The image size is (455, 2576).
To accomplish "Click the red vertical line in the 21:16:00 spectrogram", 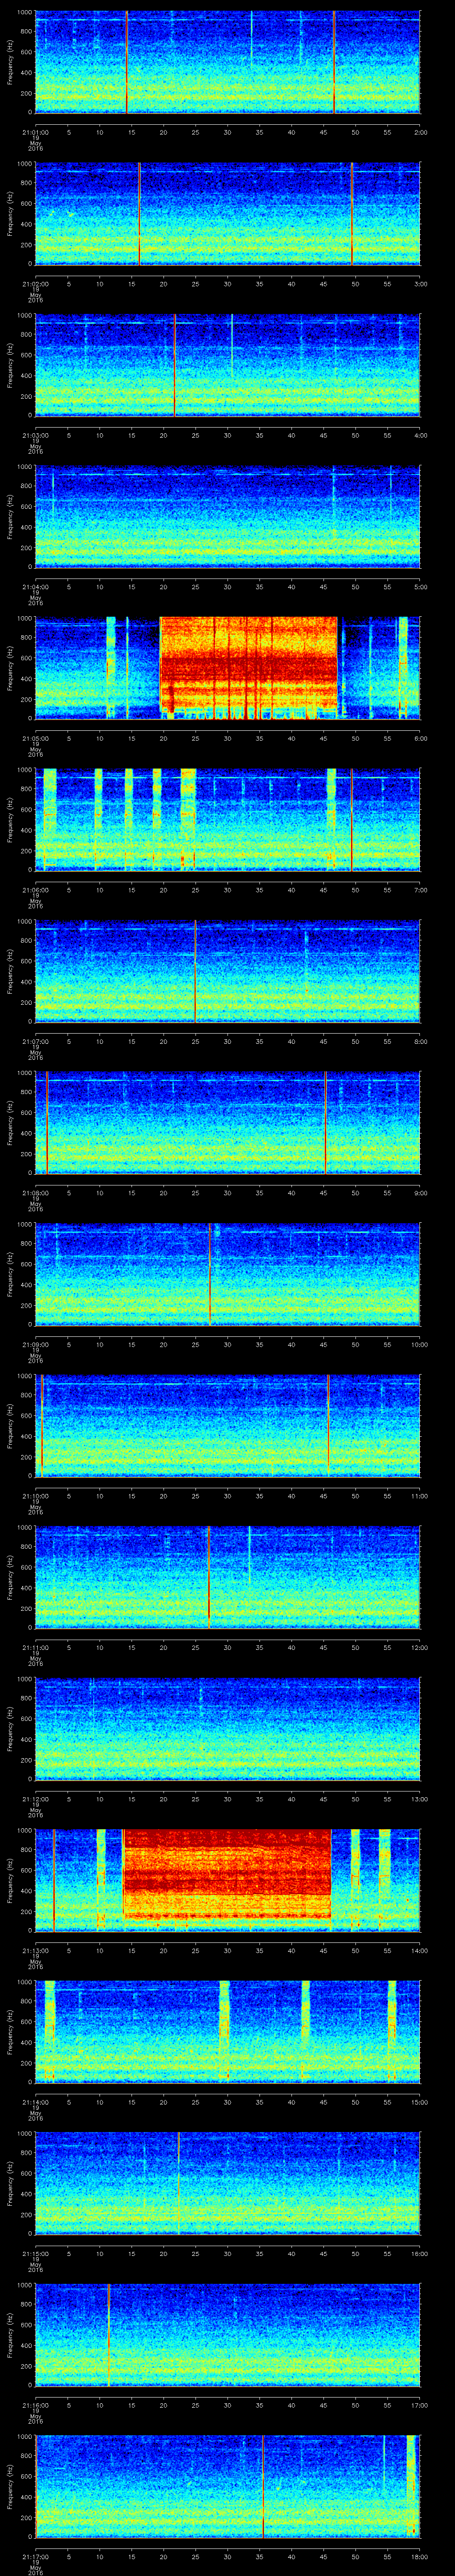I will tap(108, 2334).
